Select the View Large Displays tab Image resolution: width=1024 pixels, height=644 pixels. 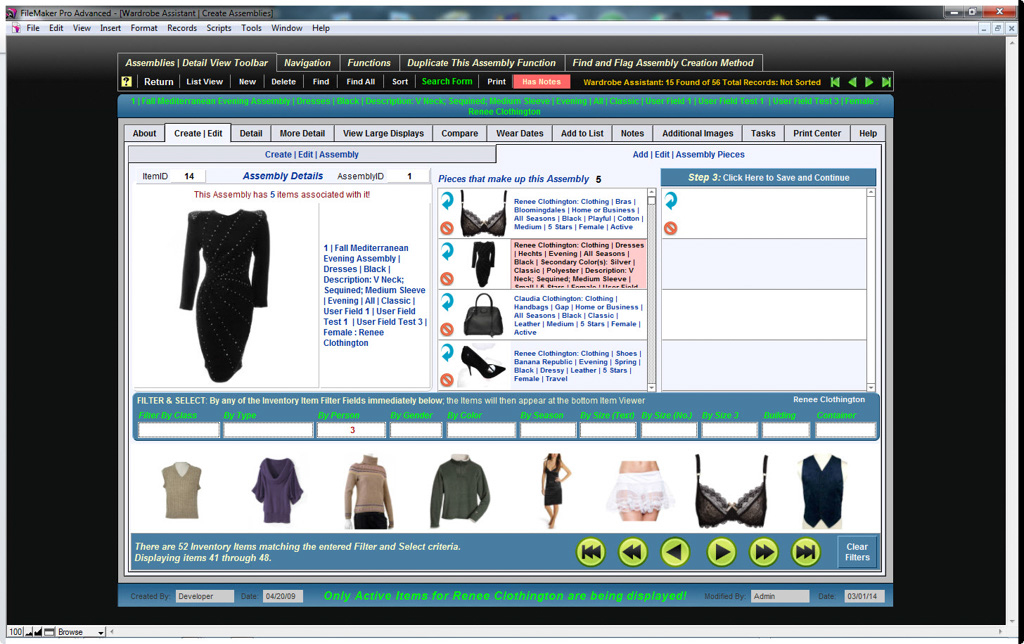[x=383, y=133]
